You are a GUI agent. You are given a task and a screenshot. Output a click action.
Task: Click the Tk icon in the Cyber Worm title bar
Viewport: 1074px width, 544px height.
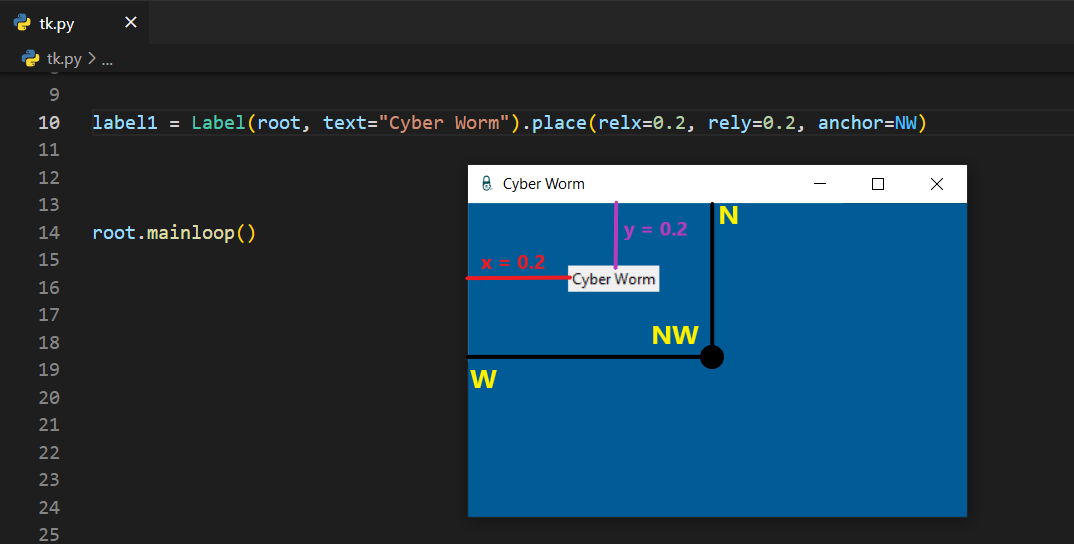click(x=487, y=184)
